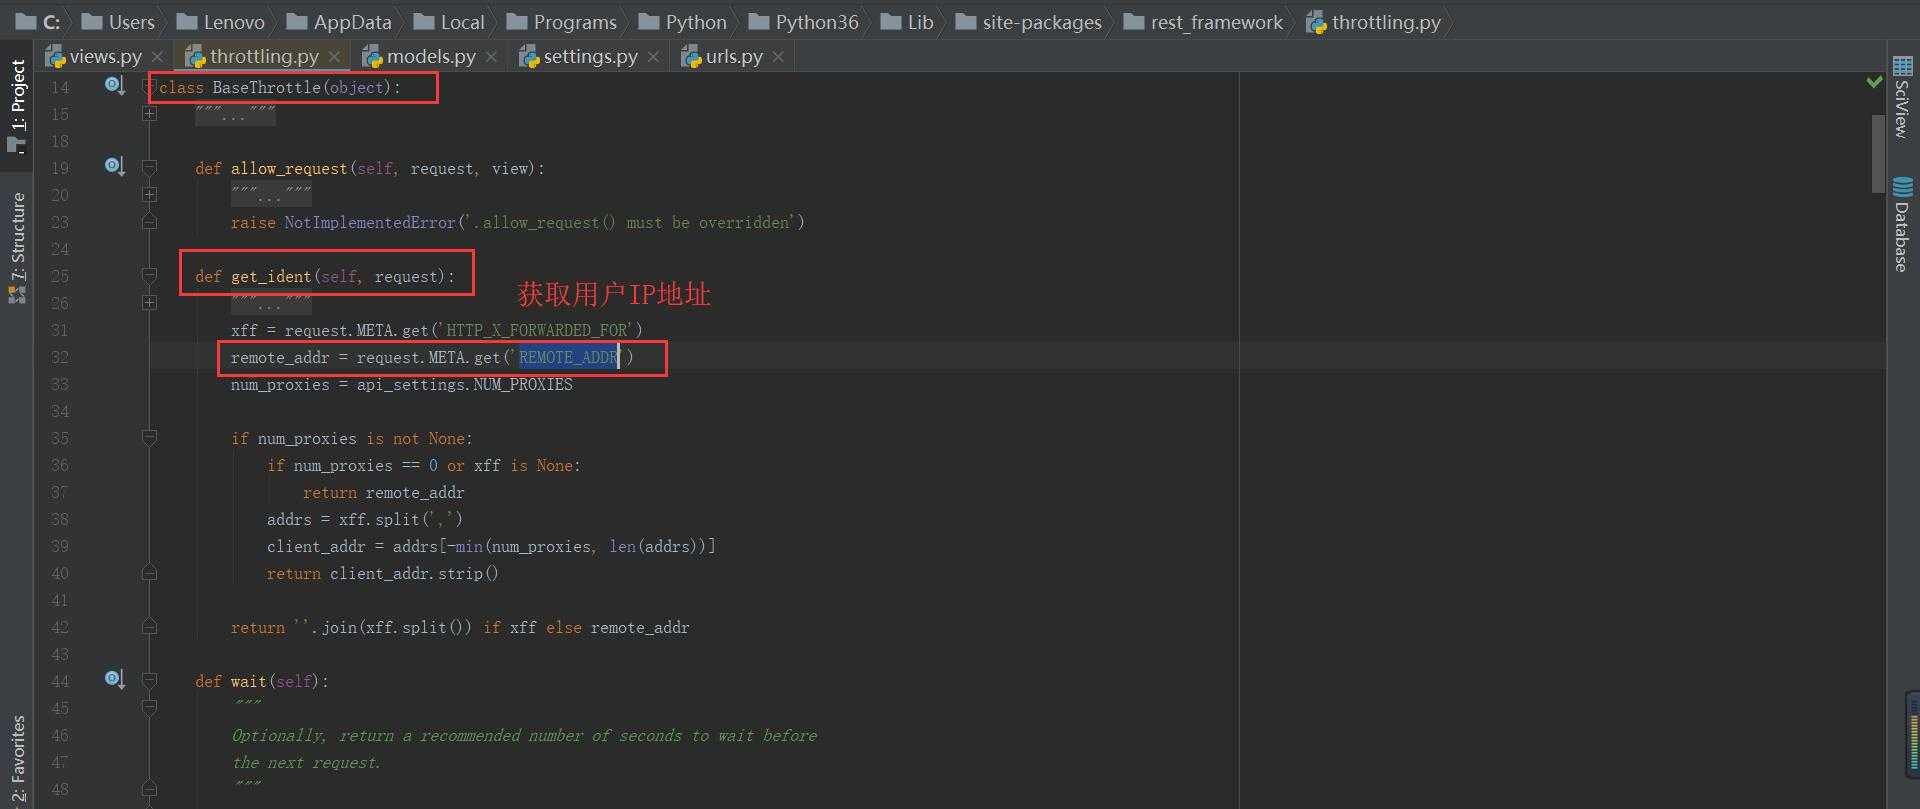Open the site-packages breadcrumb folder
The width and height of the screenshot is (1920, 809).
(x=1028, y=22)
